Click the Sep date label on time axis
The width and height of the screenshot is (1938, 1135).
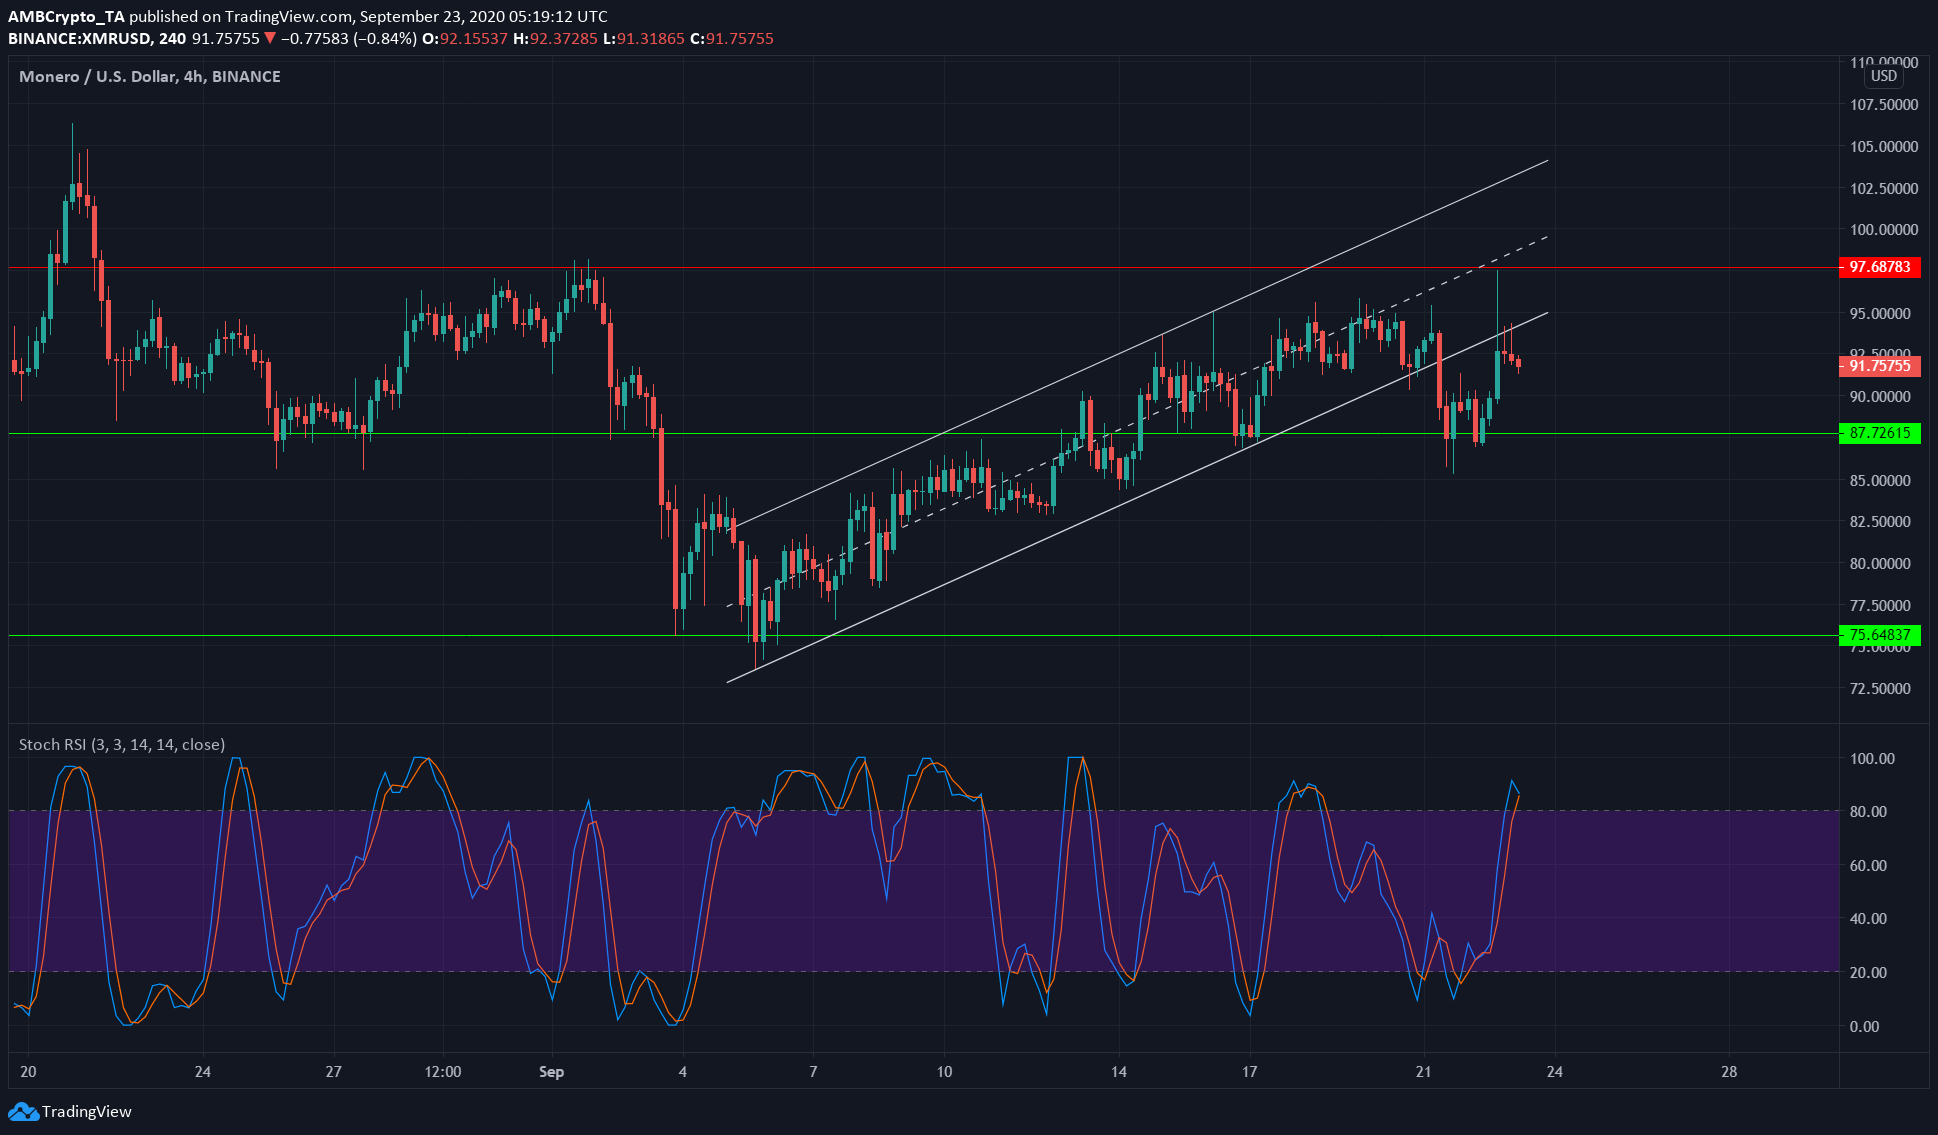coord(551,1072)
